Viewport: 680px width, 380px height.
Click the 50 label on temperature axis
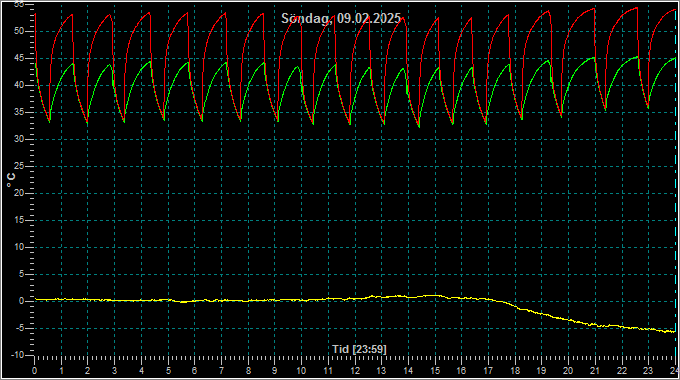(x=19, y=31)
